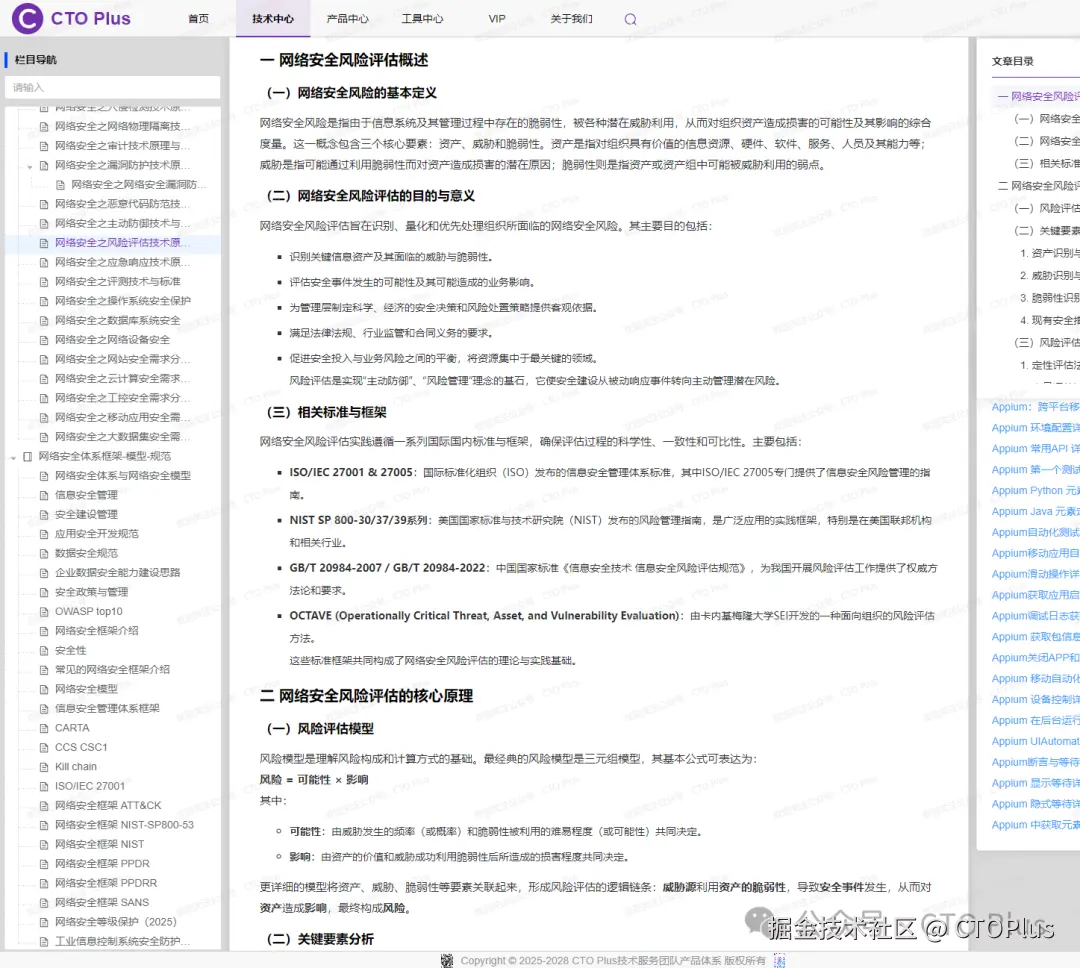Click the QR code icon in footer
Viewport: 1080px width, 968px height.
pyautogui.click(x=447, y=960)
